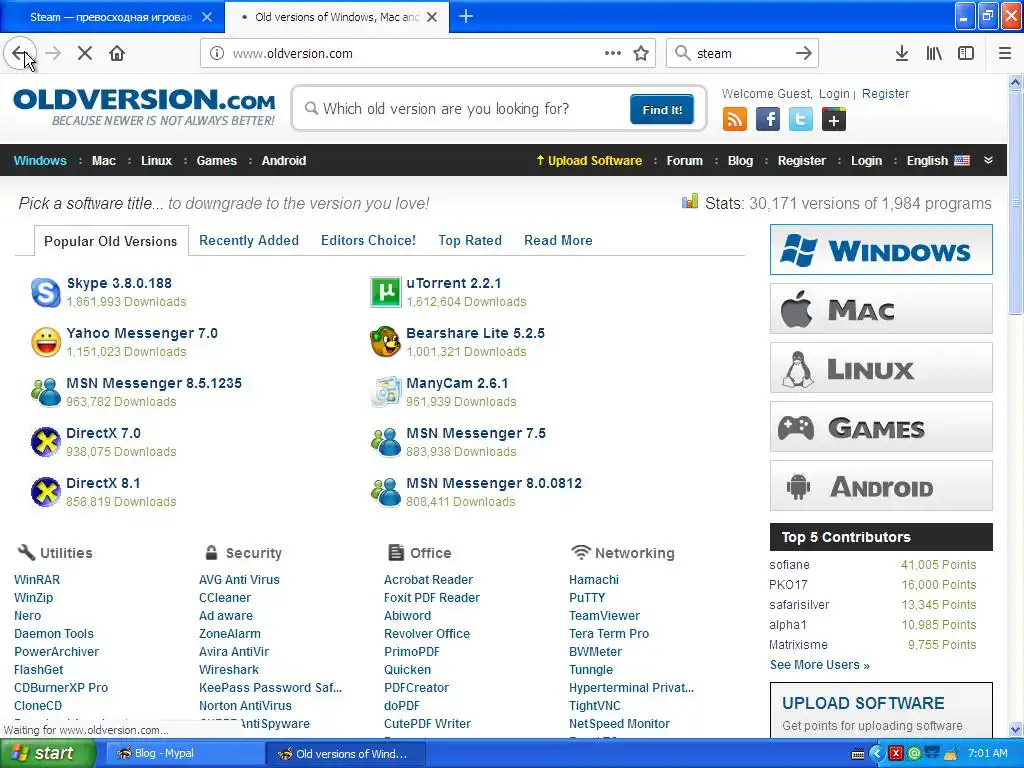1024x768 pixels.
Task: Click the ManyCam 2.6.1 icon
Action: pos(385,392)
